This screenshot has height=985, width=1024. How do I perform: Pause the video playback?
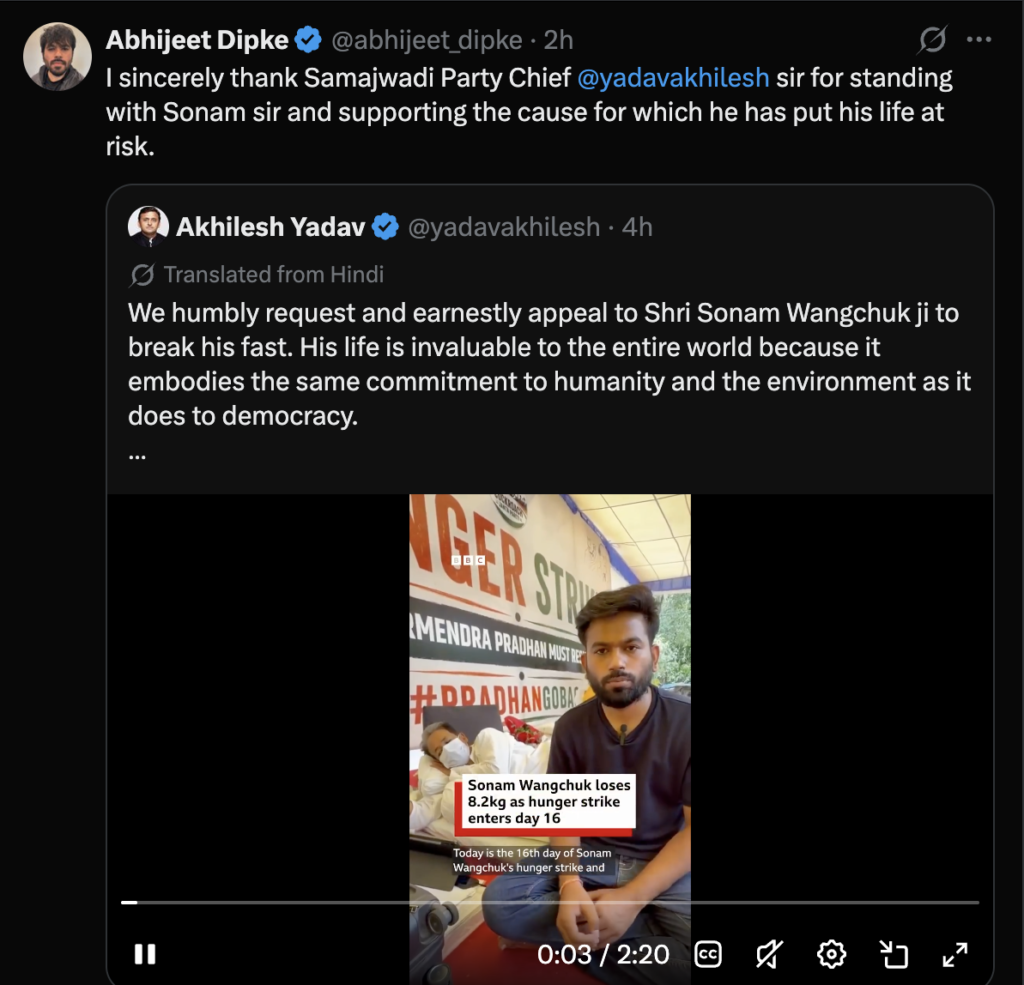(145, 954)
